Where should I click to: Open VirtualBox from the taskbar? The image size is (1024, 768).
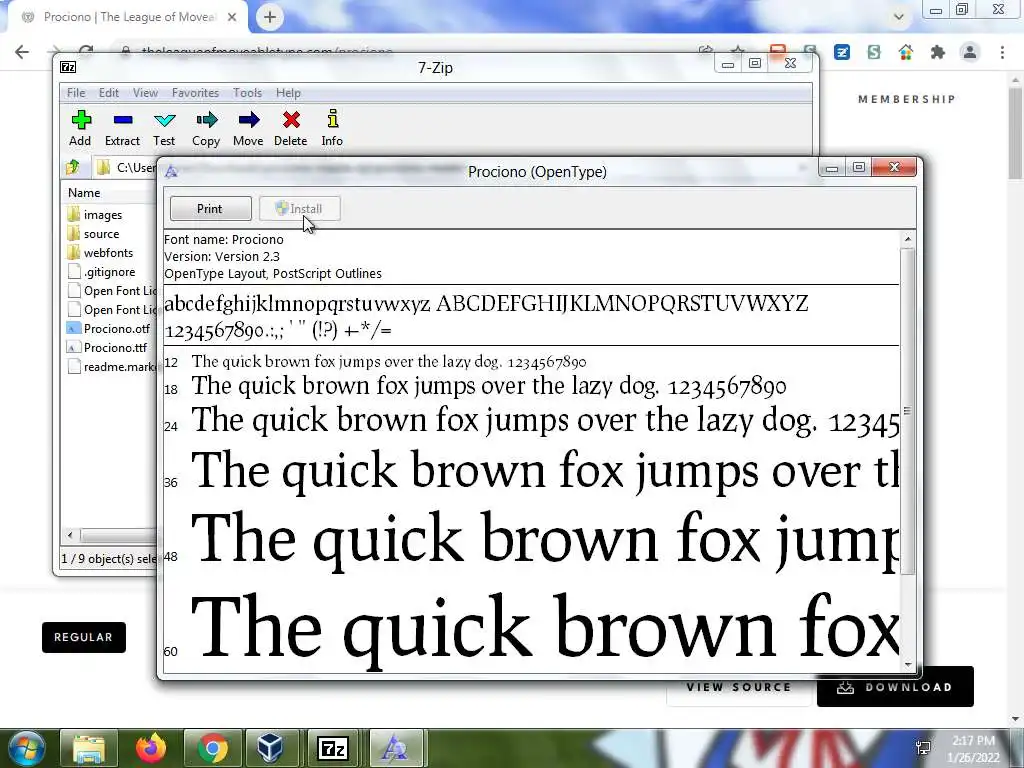(270, 748)
